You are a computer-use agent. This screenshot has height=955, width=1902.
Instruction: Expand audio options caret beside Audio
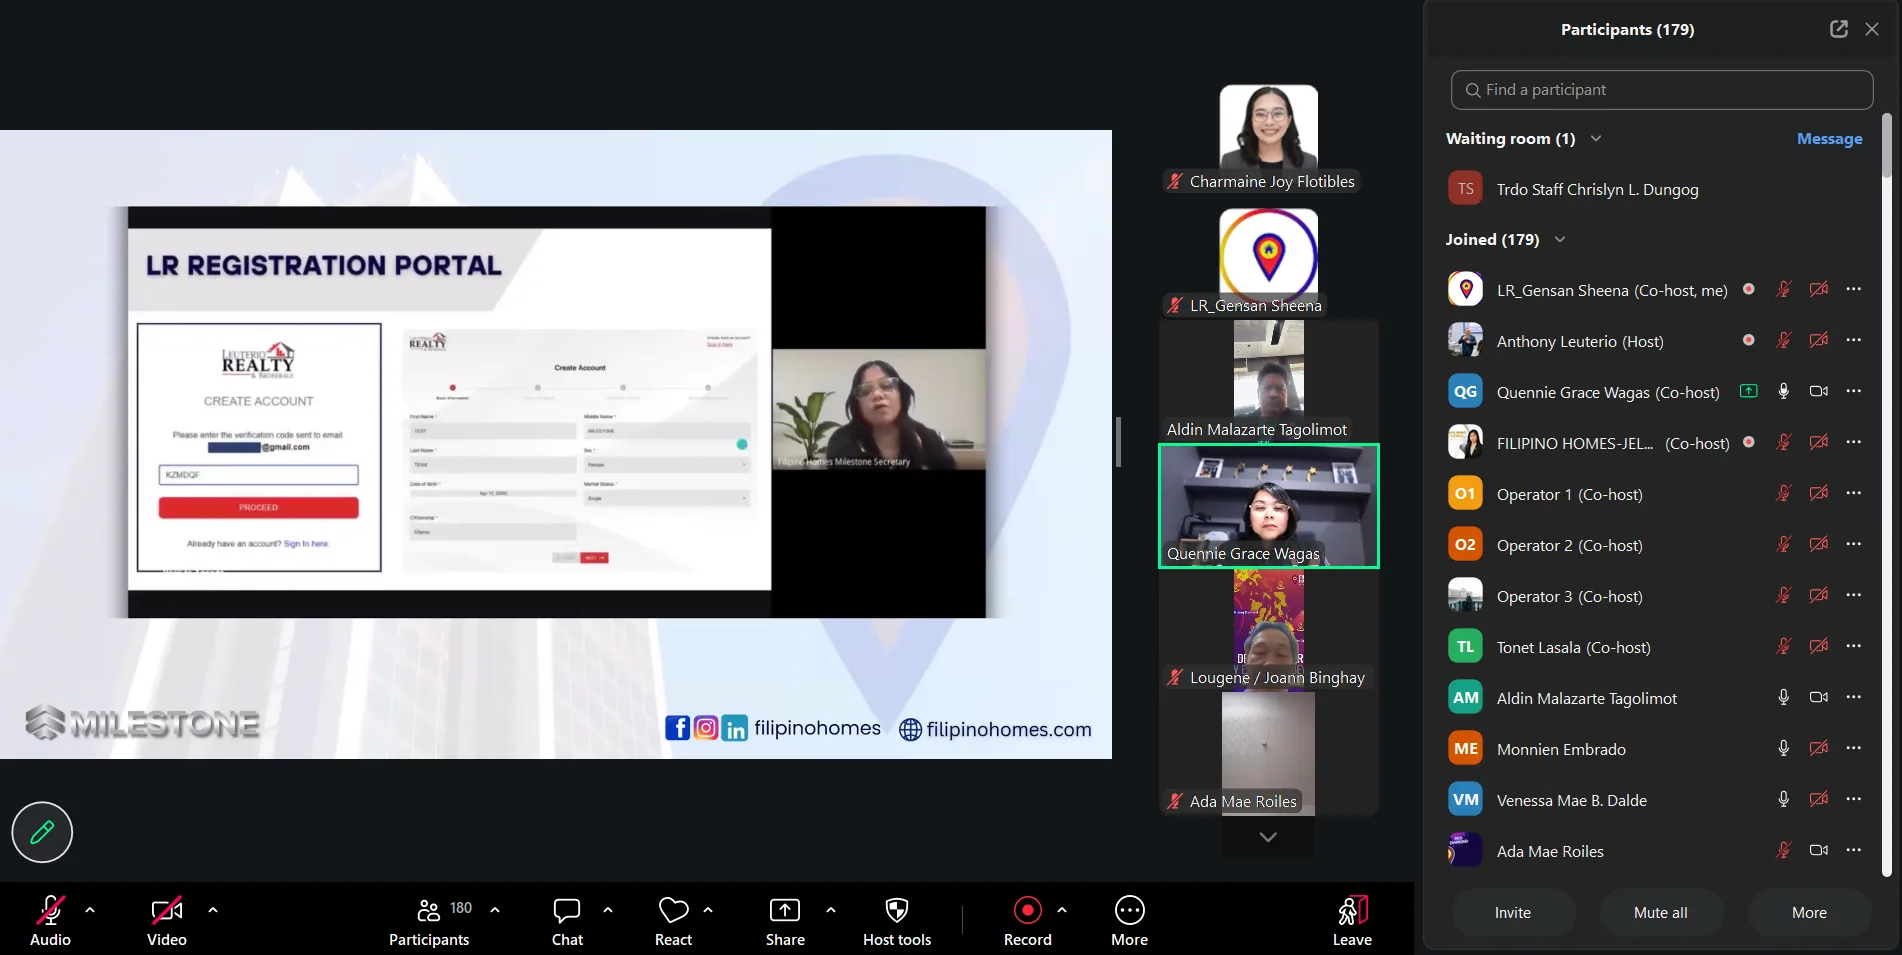[90, 910]
